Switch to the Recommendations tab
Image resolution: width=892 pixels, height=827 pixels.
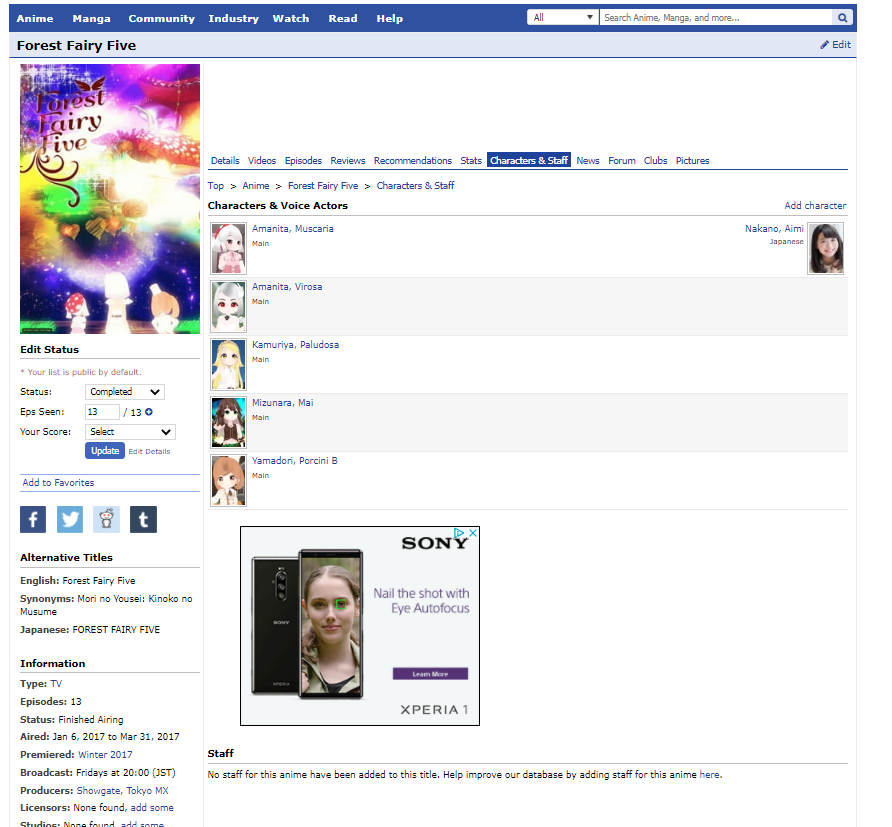pos(412,160)
